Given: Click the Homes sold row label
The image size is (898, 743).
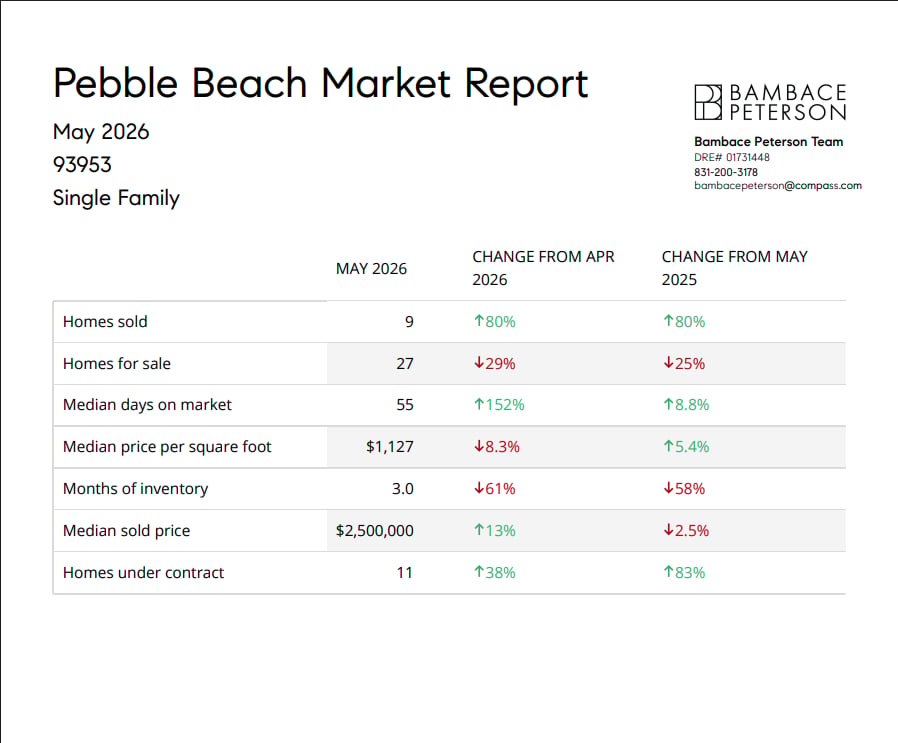Looking at the screenshot, I should coord(105,321).
